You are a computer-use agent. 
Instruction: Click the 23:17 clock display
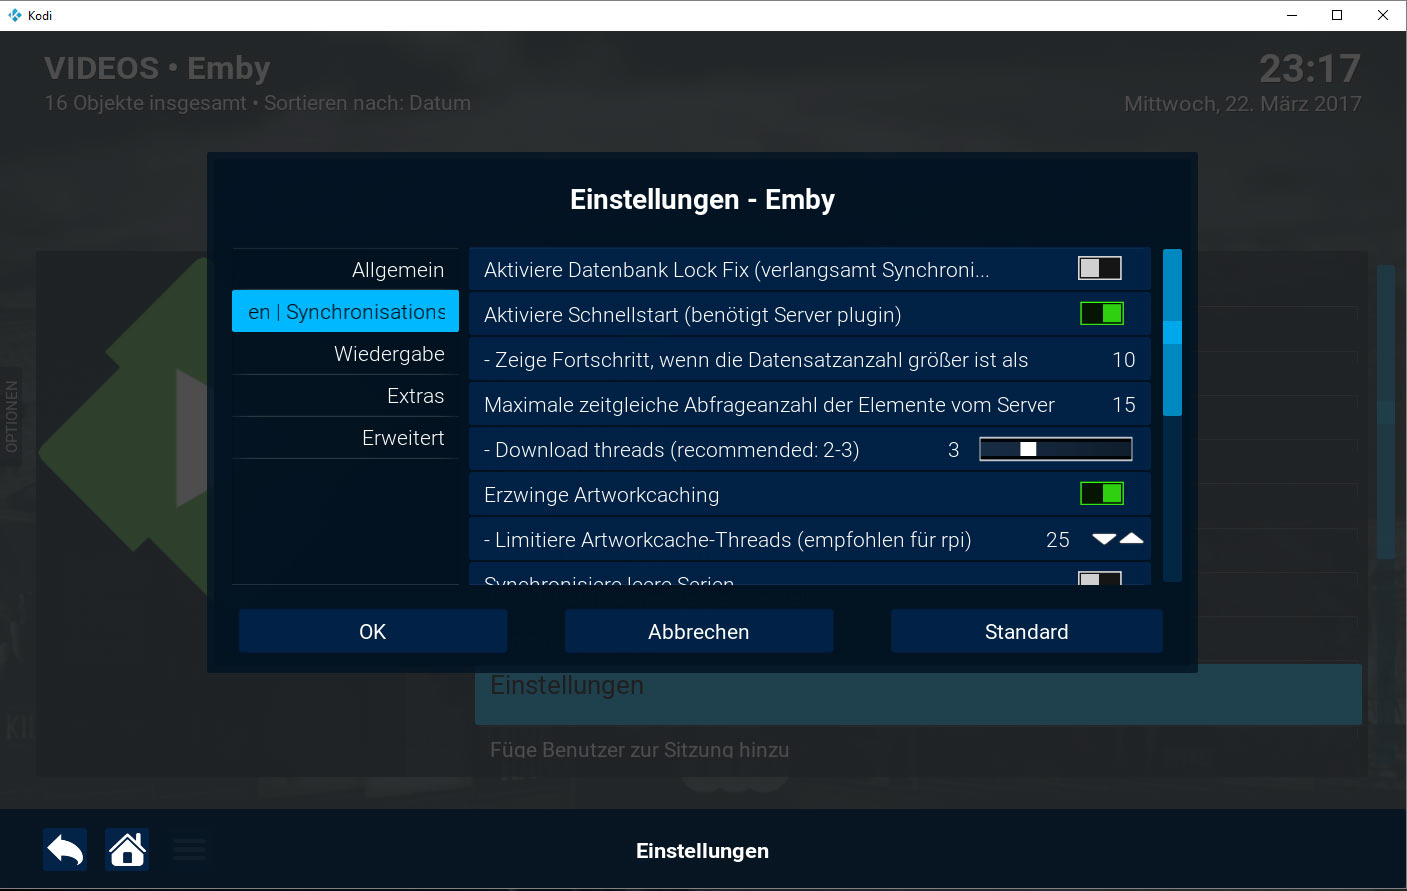pyautogui.click(x=1310, y=69)
